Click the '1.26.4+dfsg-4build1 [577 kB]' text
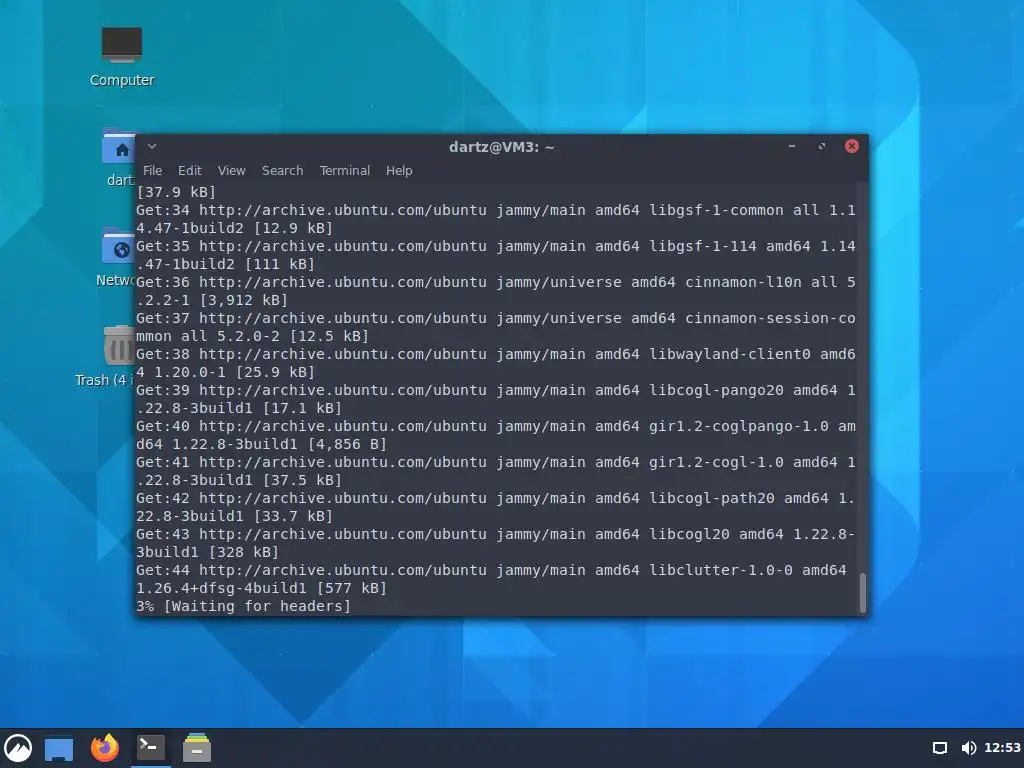Viewport: 1024px width, 768px height. [261, 588]
